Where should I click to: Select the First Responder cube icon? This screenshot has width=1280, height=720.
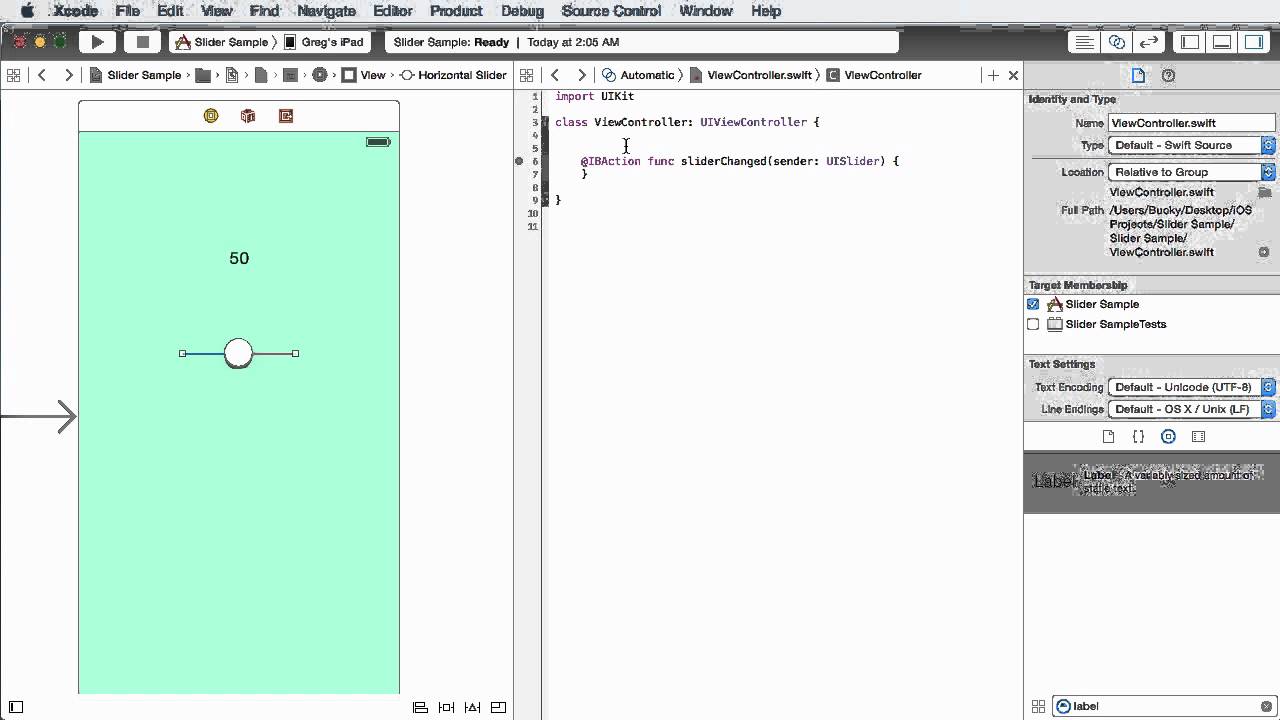[248, 116]
